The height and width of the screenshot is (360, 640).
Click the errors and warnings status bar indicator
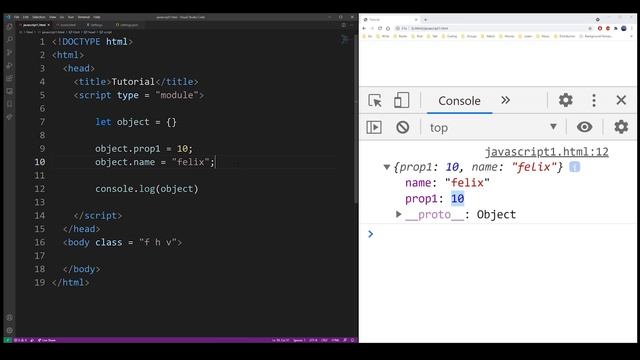20,340
